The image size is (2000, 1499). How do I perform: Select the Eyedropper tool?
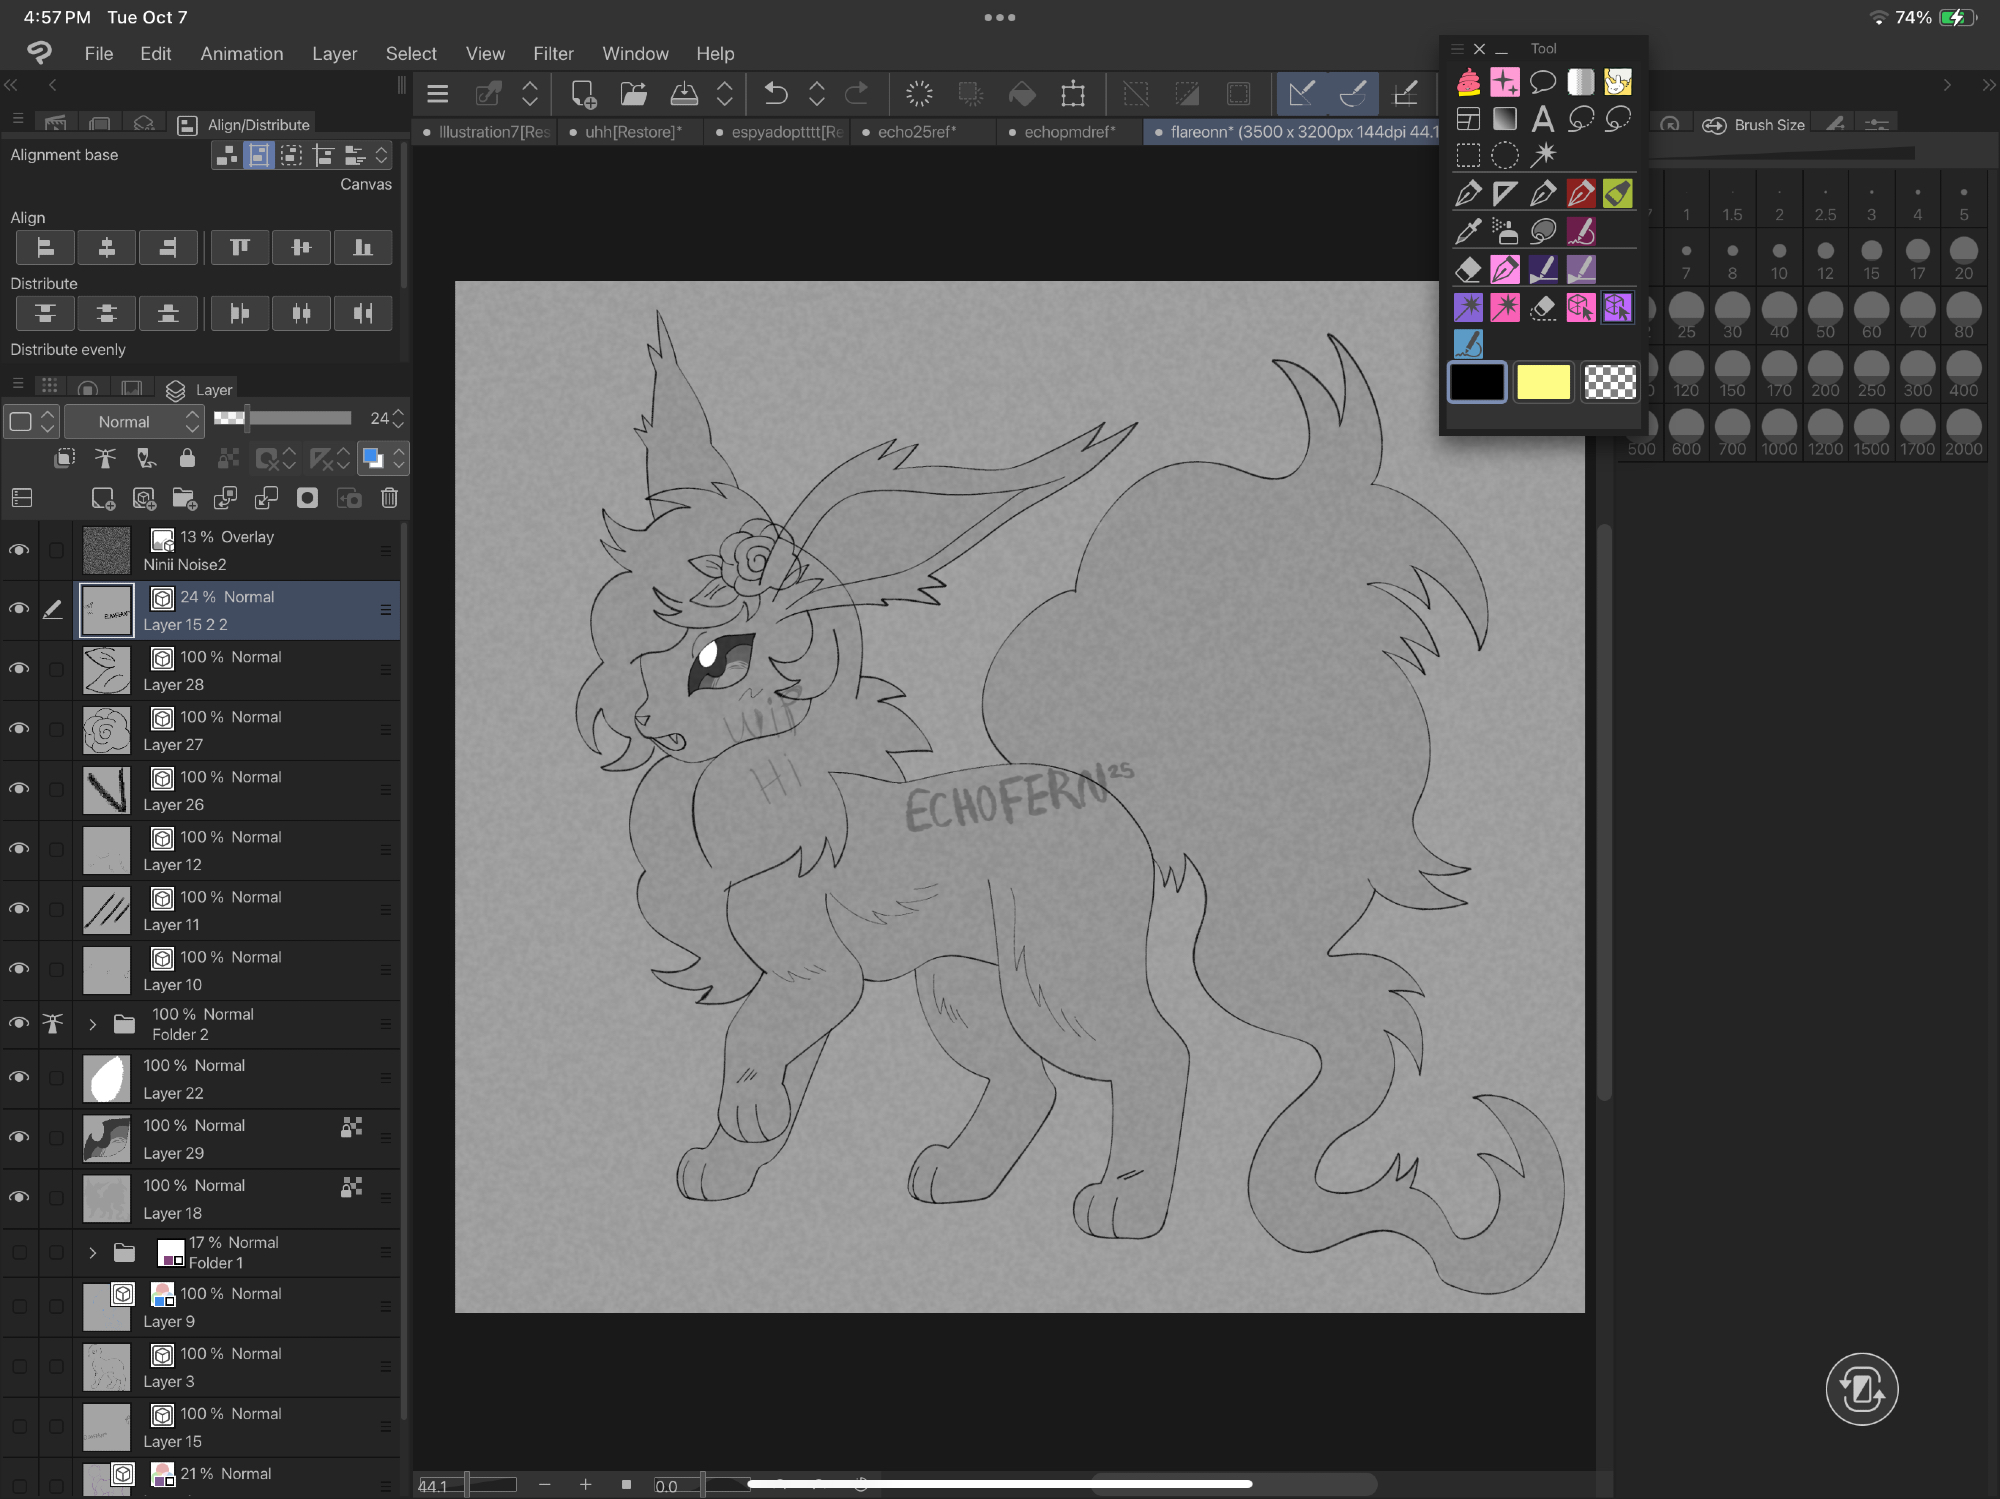click(x=1468, y=231)
